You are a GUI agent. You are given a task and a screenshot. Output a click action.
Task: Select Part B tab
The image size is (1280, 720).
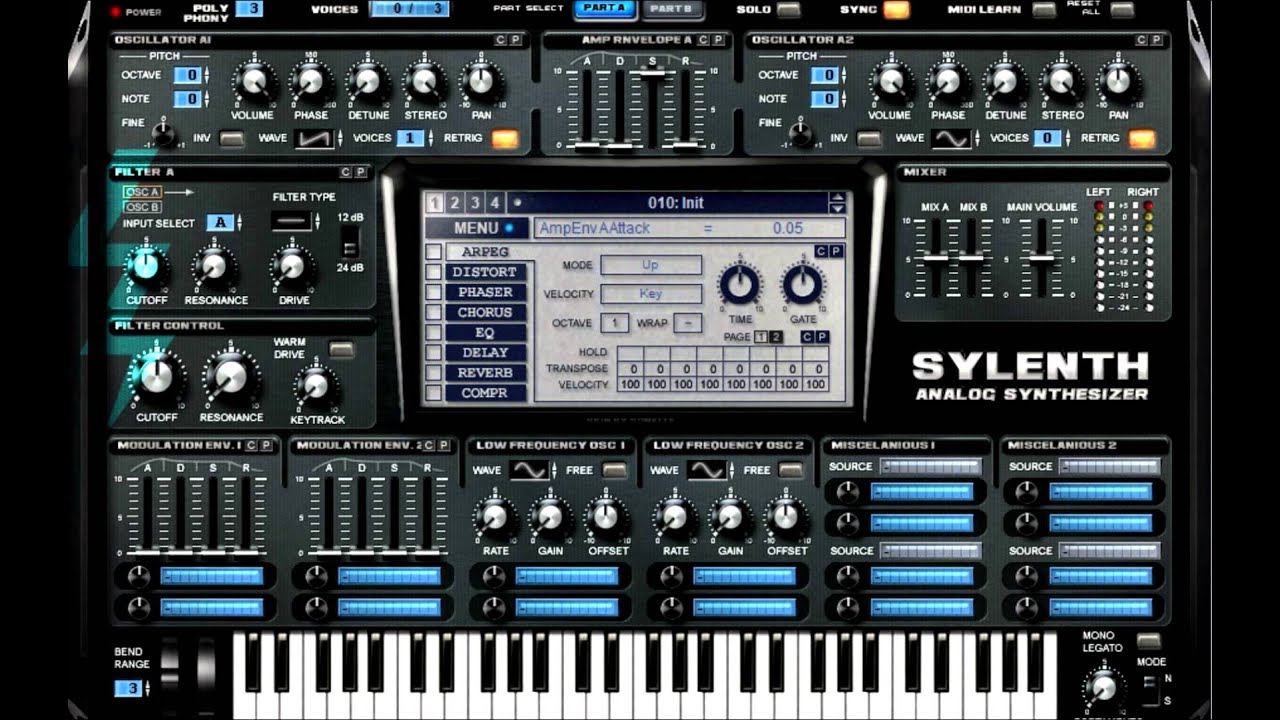coord(671,9)
